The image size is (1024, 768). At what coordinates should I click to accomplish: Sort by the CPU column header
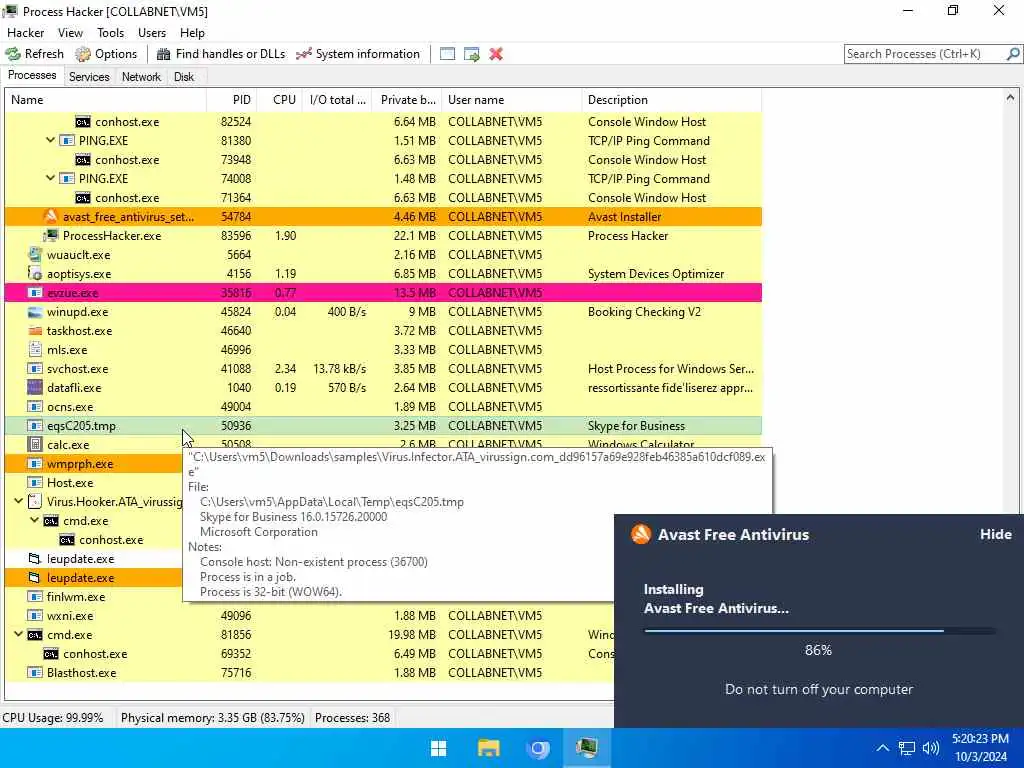point(280,100)
